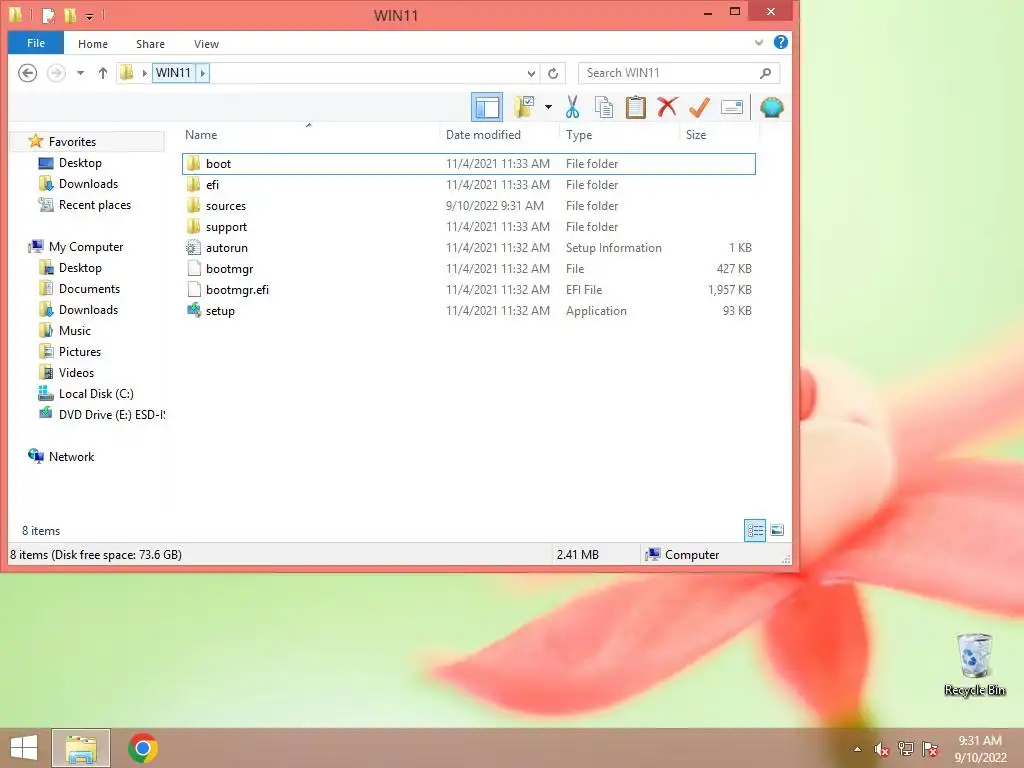Viewport: 1024px width, 768px height.
Task: Cut selection with the scissors icon
Action: [x=572, y=107]
